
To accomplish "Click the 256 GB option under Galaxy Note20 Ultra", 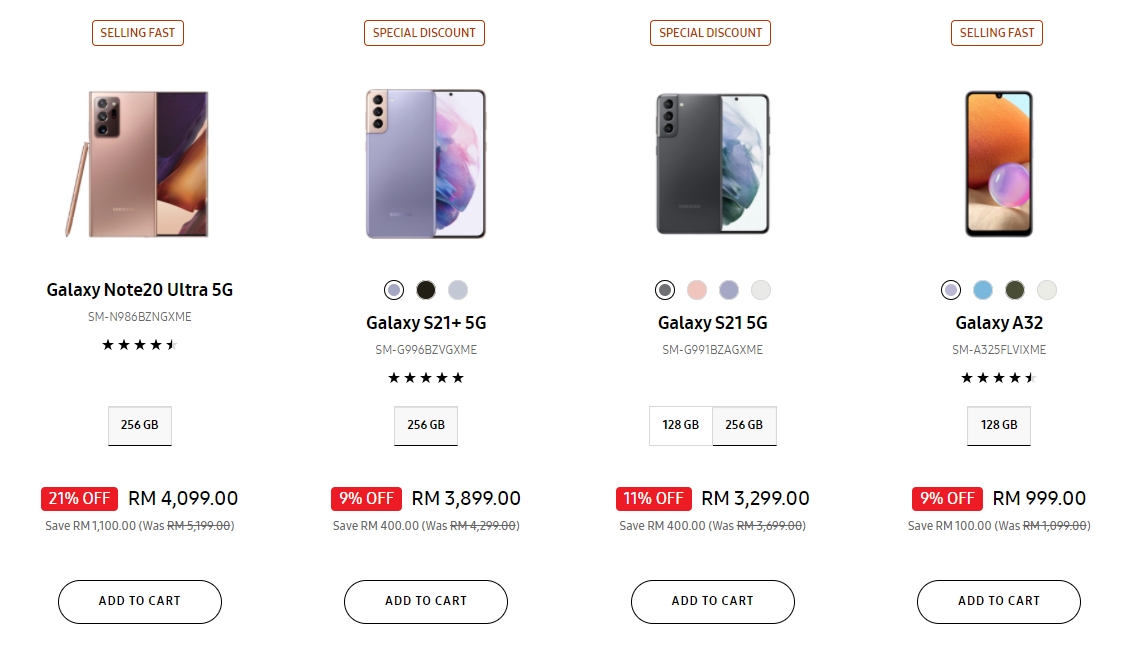I will pyautogui.click(x=139, y=425).
